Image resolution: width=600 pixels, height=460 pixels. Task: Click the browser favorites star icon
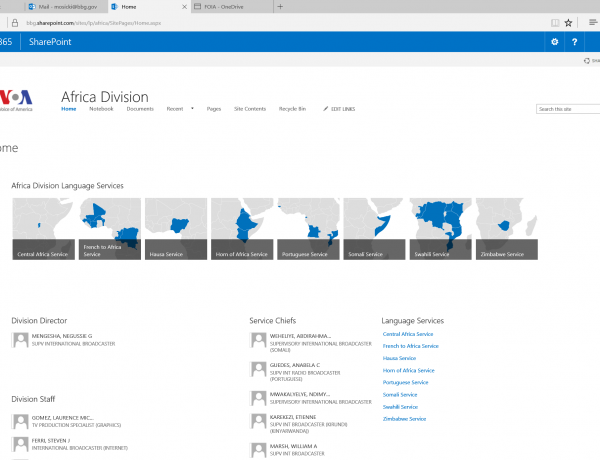(568, 23)
